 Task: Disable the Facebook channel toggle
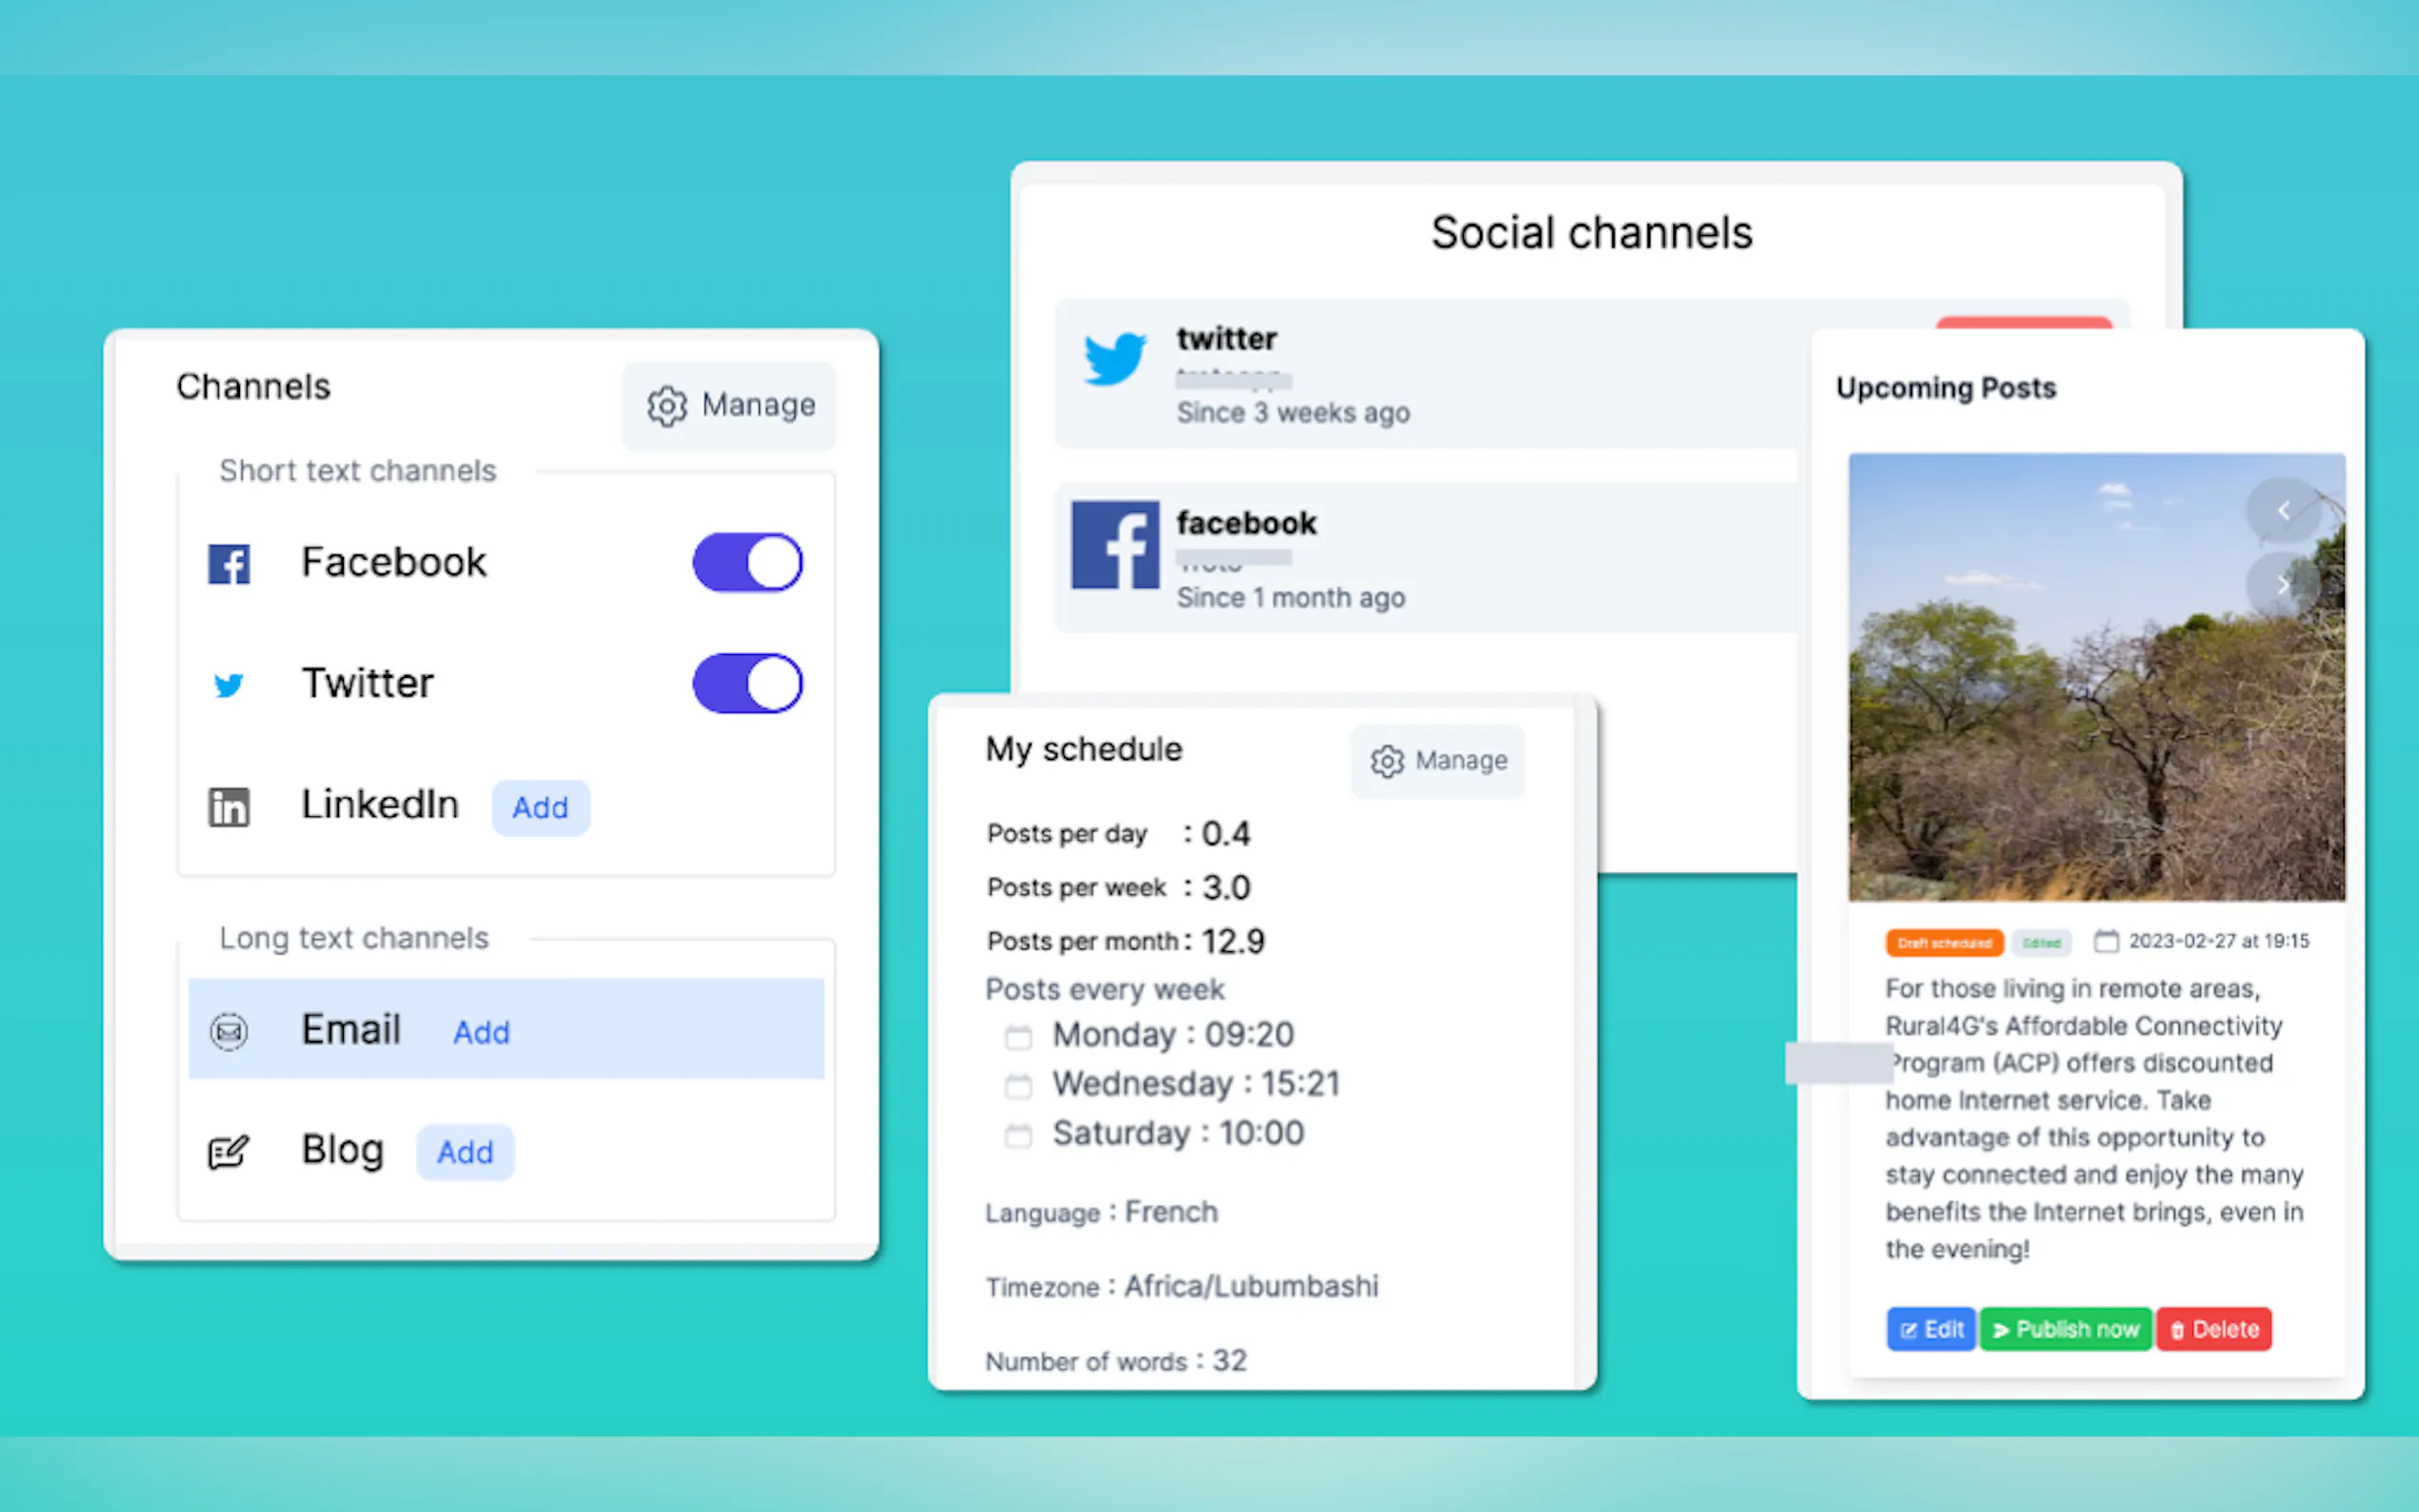tap(747, 562)
